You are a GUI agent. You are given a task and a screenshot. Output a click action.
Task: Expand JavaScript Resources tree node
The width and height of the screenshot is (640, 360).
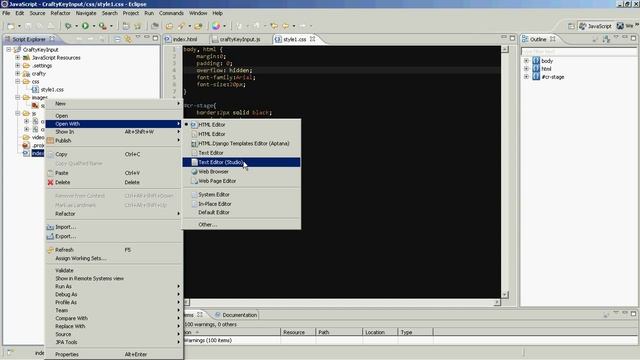coord(18,58)
